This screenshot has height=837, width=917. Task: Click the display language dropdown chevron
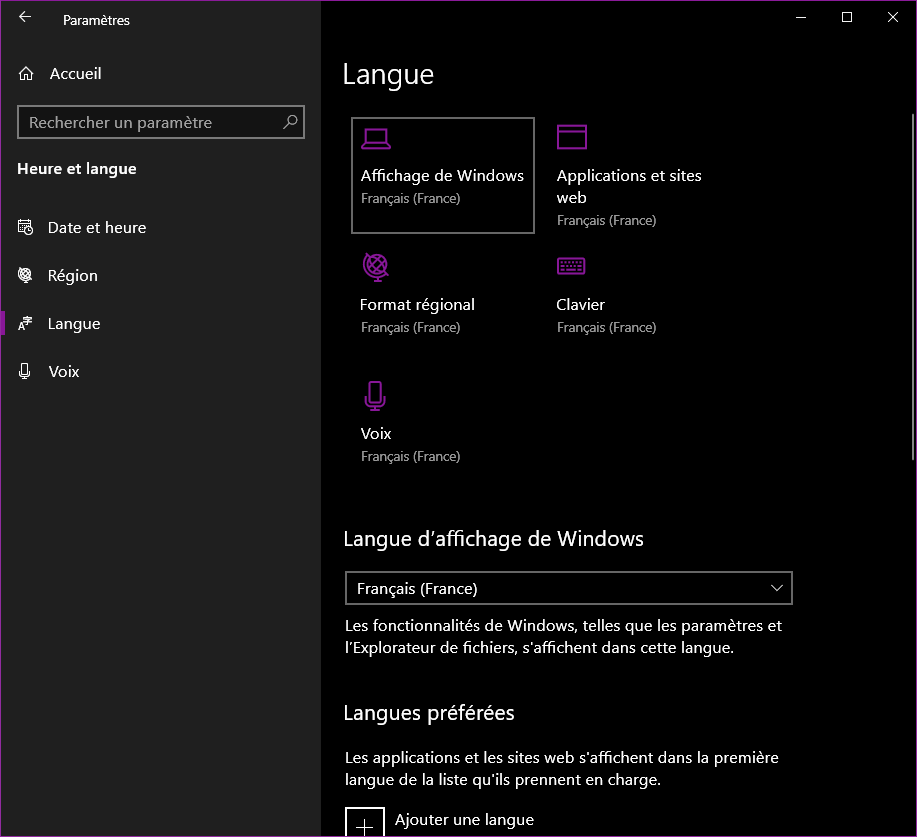[777, 588]
